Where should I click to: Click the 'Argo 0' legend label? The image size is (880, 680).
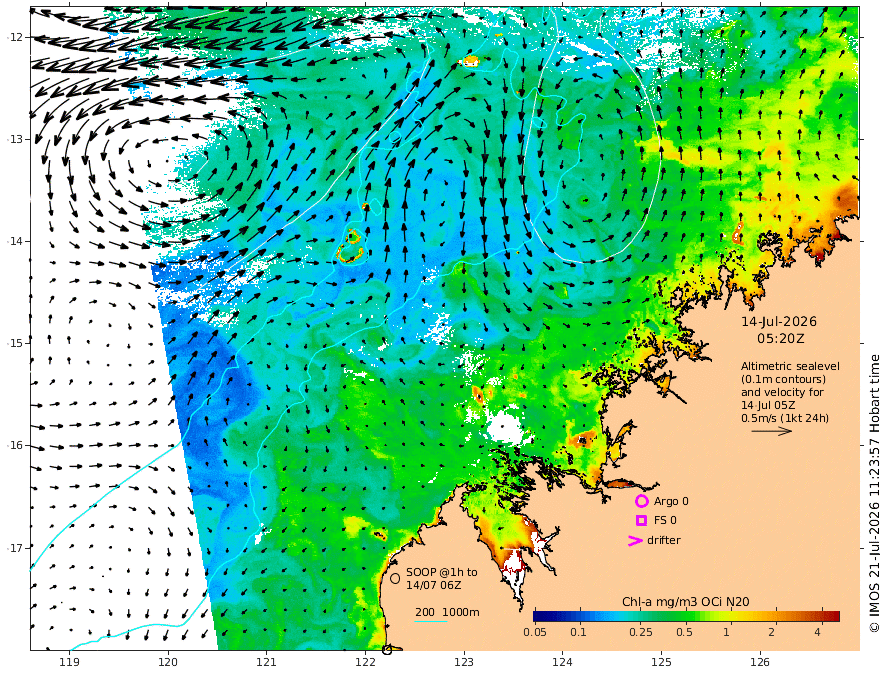point(671,501)
